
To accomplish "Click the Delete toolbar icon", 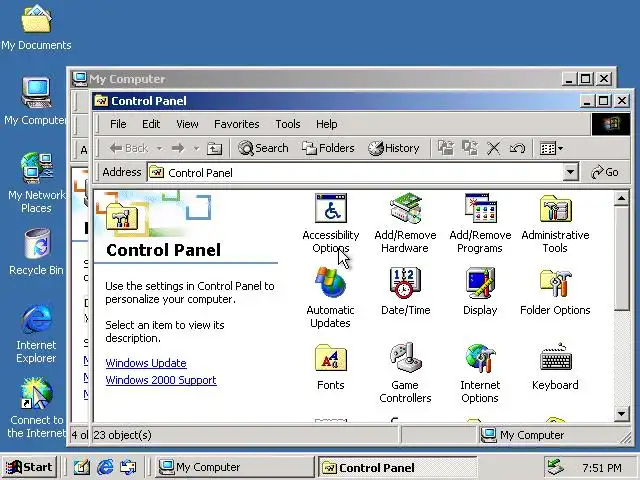I will [493, 148].
